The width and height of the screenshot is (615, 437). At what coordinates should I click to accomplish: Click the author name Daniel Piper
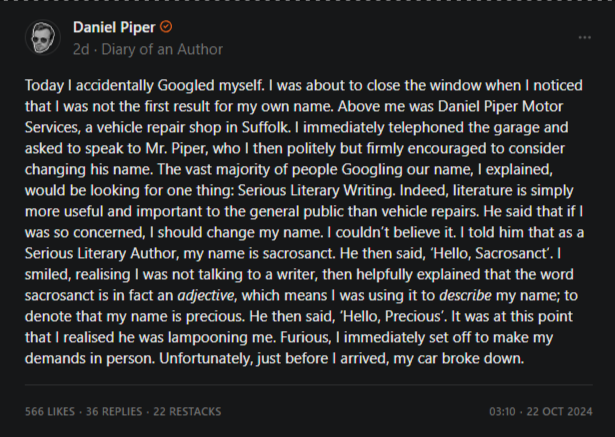[114, 27]
